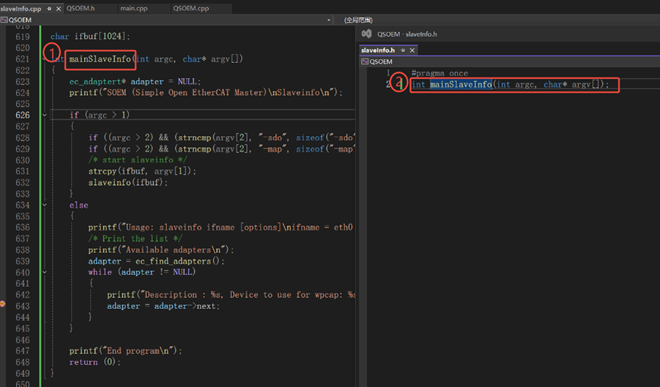Screen dimensions: 660x387
Task: Click the 'else' keyword on line 634
Action: coord(79,205)
